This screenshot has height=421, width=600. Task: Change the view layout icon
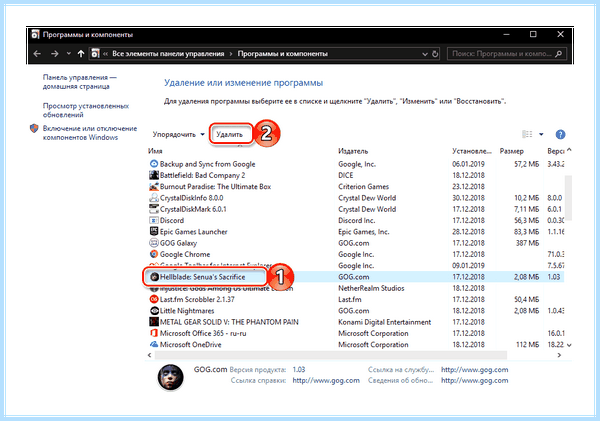click(x=527, y=134)
